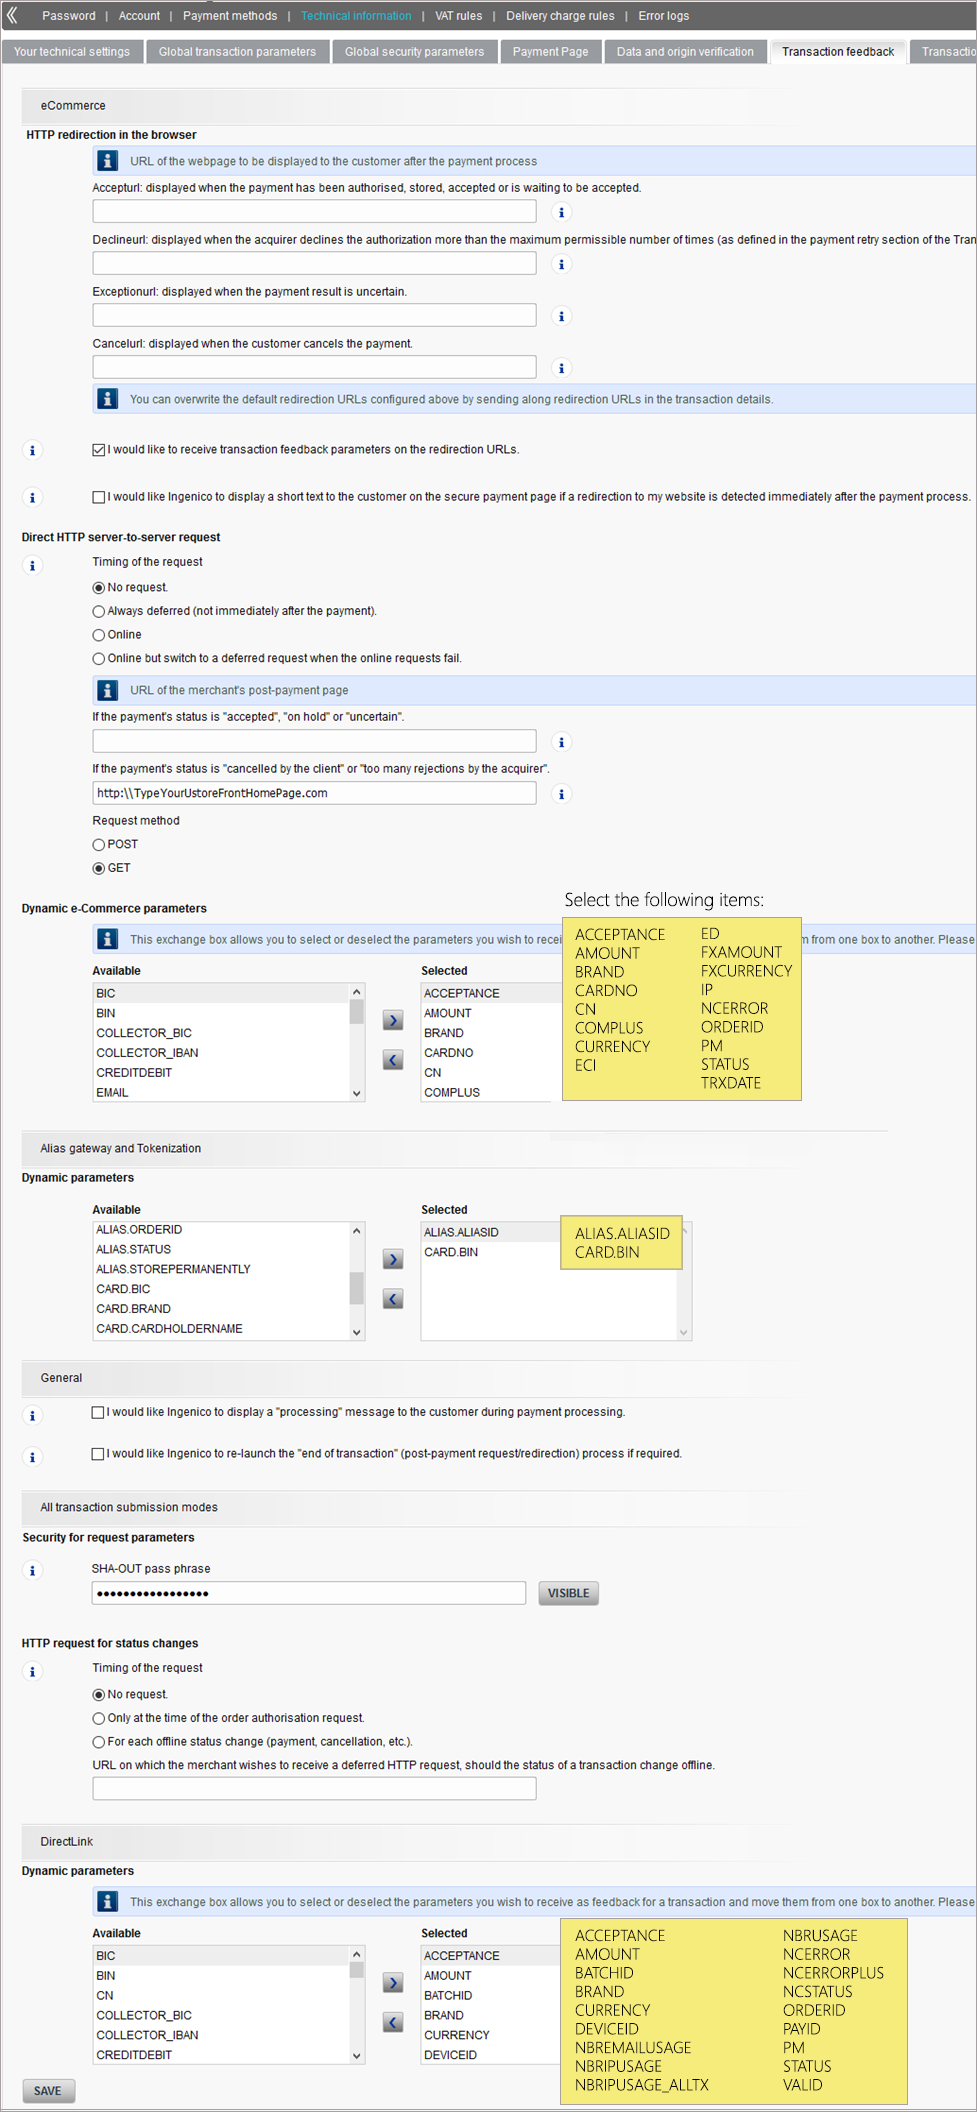The image size is (977, 2112).
Task: Select COLLECTOR_IBAN in e-Commerce Available list
Action: tap(220, 1053)
